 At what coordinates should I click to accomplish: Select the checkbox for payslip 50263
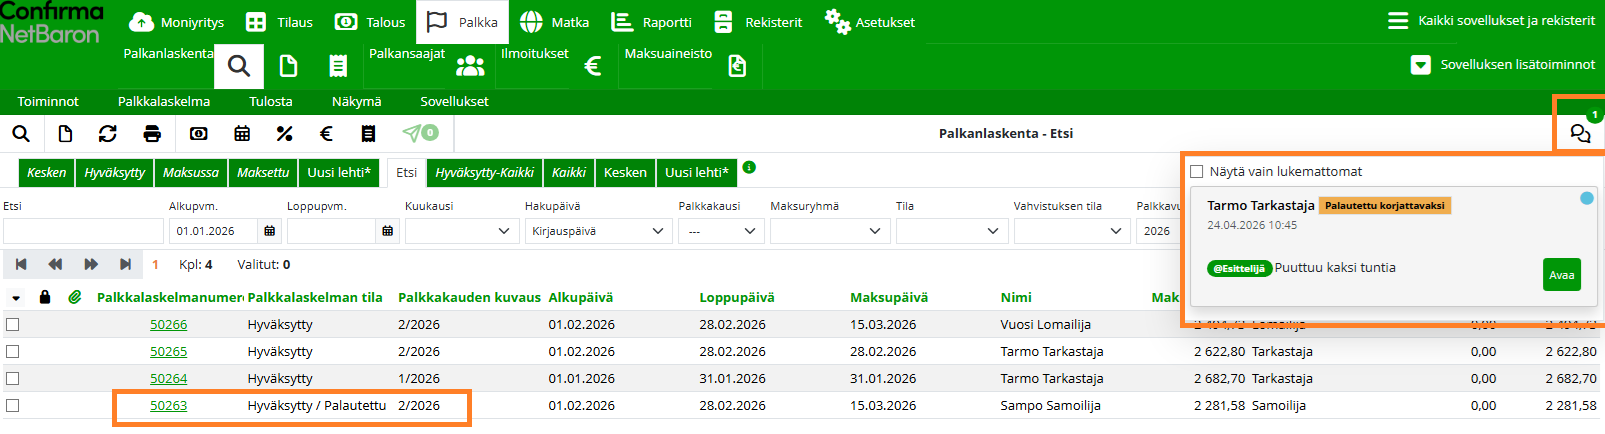13,405
